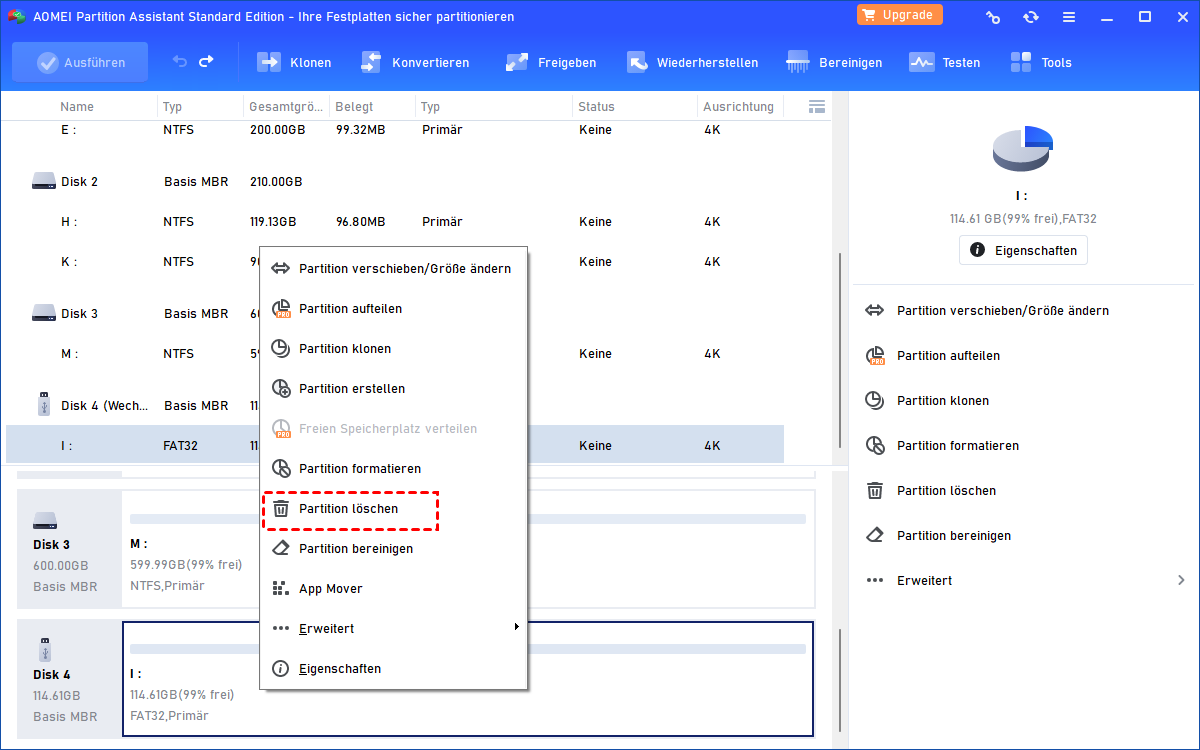Click the USB icon beside Disk 4 (Wech...
1200x750 pixels.
[44, 405]
